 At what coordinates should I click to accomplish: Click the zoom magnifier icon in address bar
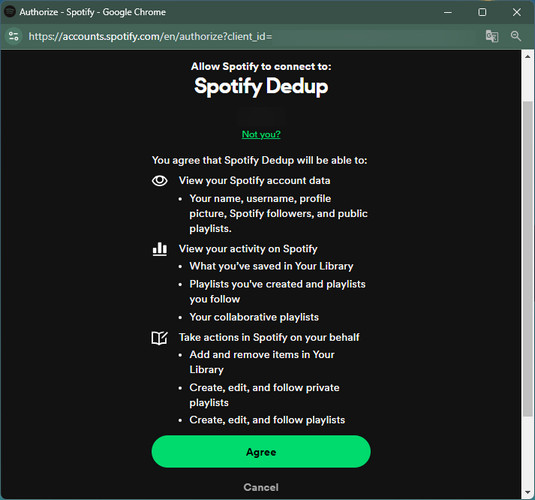tap(516, 36)
